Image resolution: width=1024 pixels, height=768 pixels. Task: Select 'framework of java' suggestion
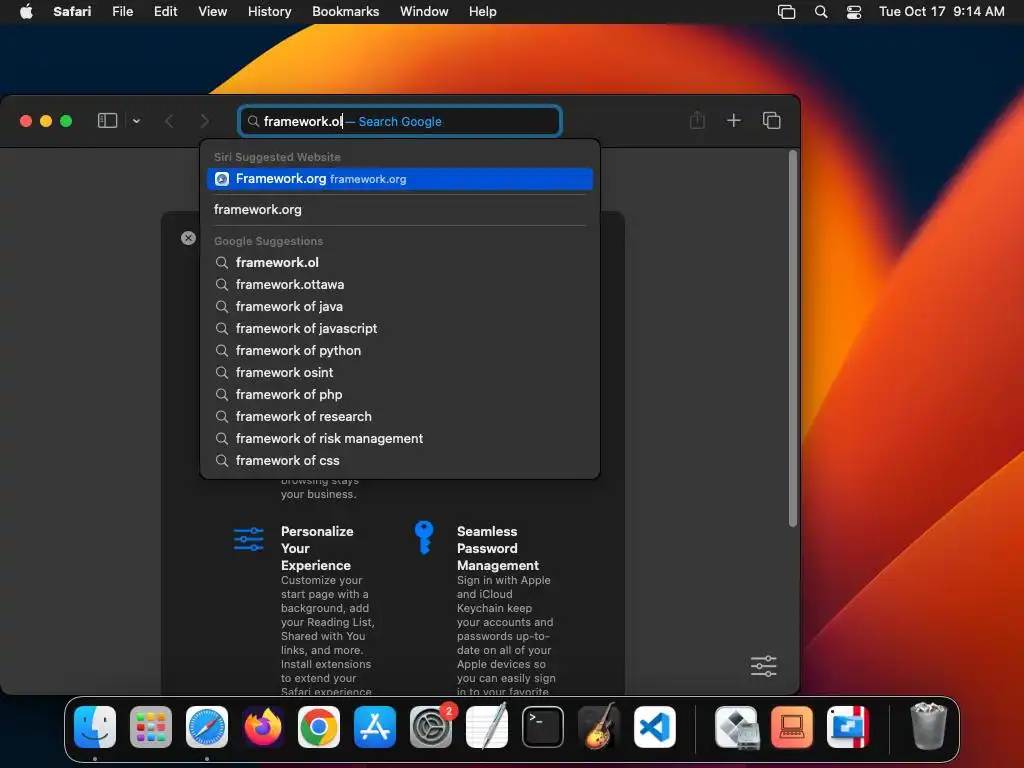pyautogui.click(x=400, y=306)
